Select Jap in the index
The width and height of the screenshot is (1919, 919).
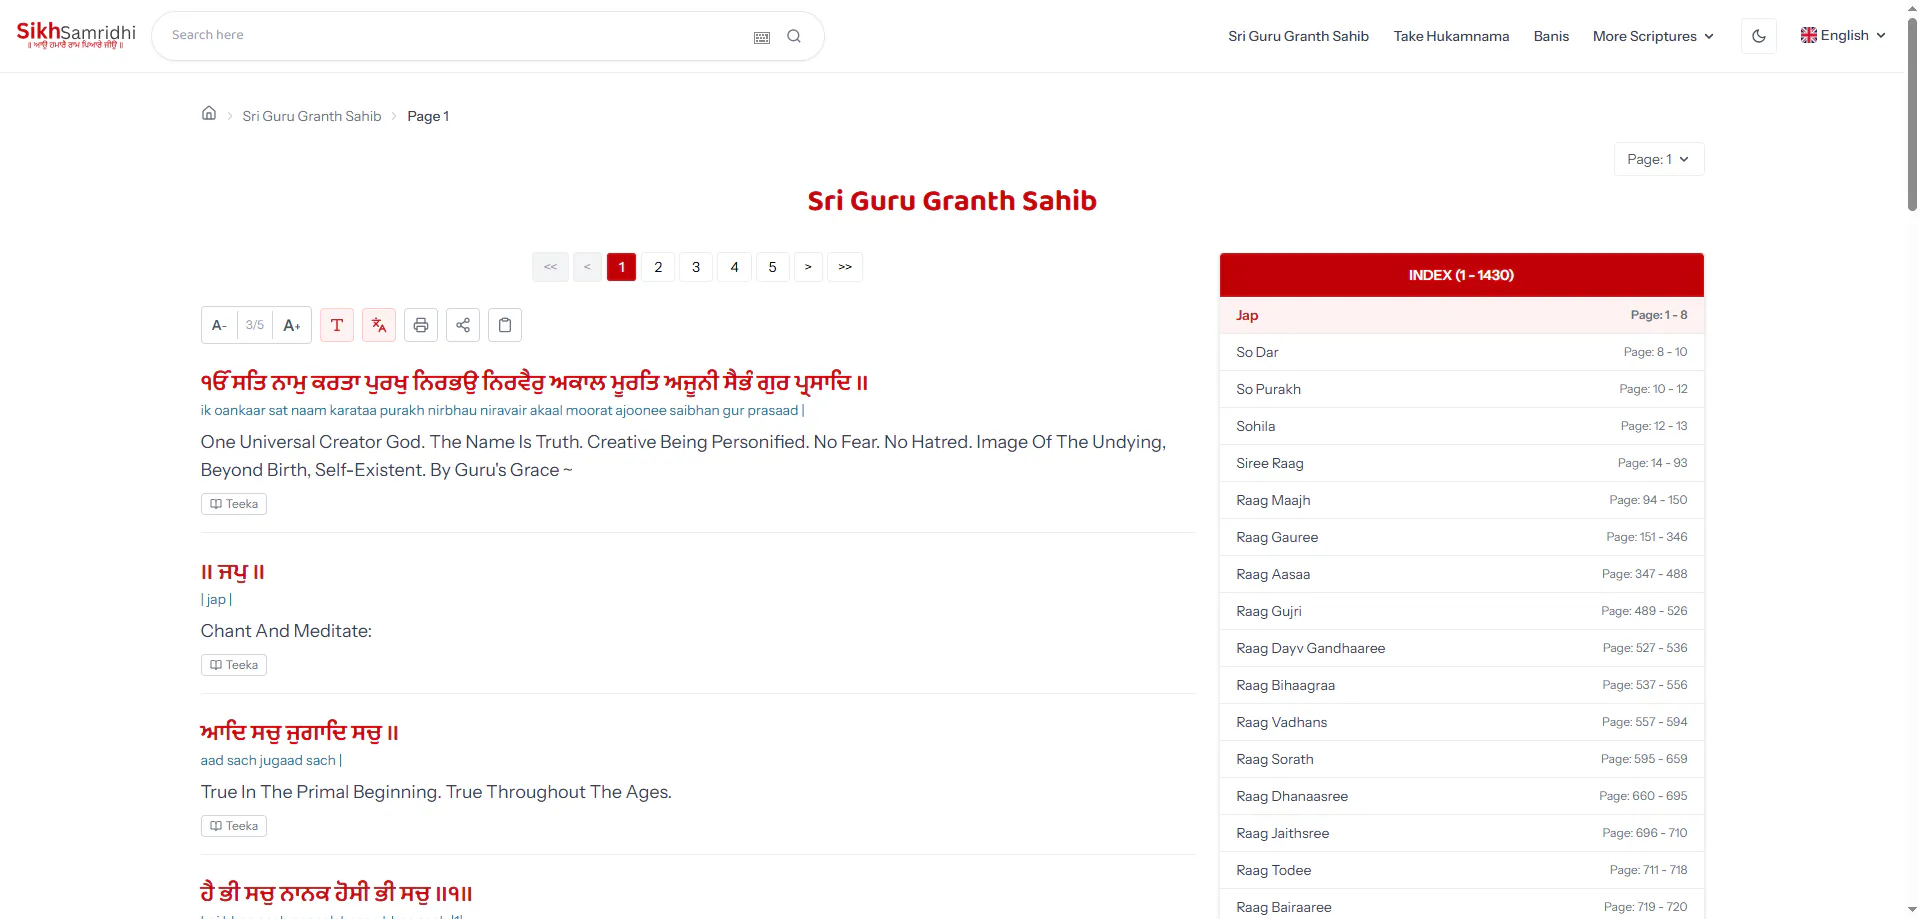pos(1461,315)
